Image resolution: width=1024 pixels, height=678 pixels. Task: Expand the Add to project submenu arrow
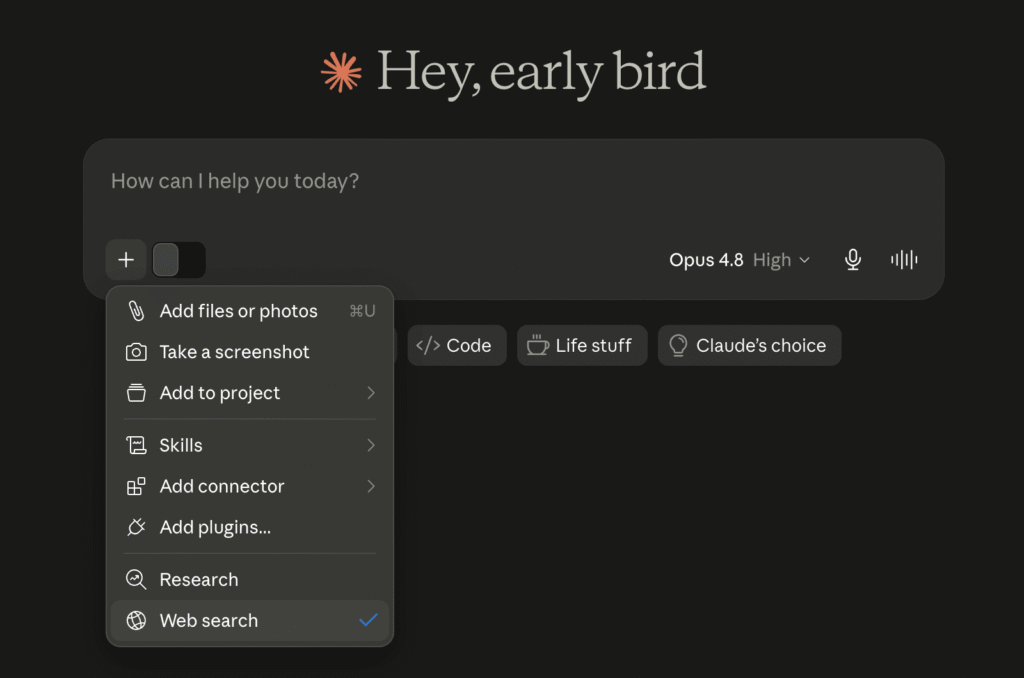point(370,393)
